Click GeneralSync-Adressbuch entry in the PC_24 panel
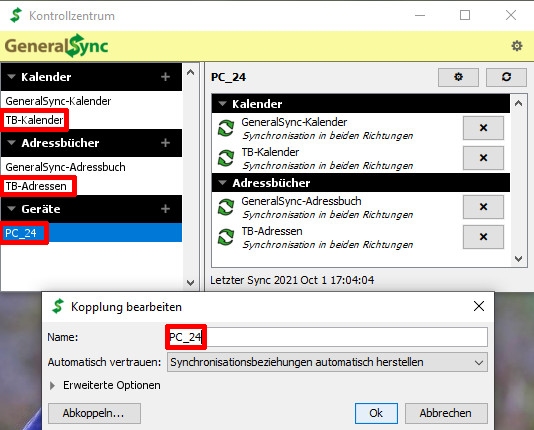Viewport: 534px width, 430px height. [301, 201]
